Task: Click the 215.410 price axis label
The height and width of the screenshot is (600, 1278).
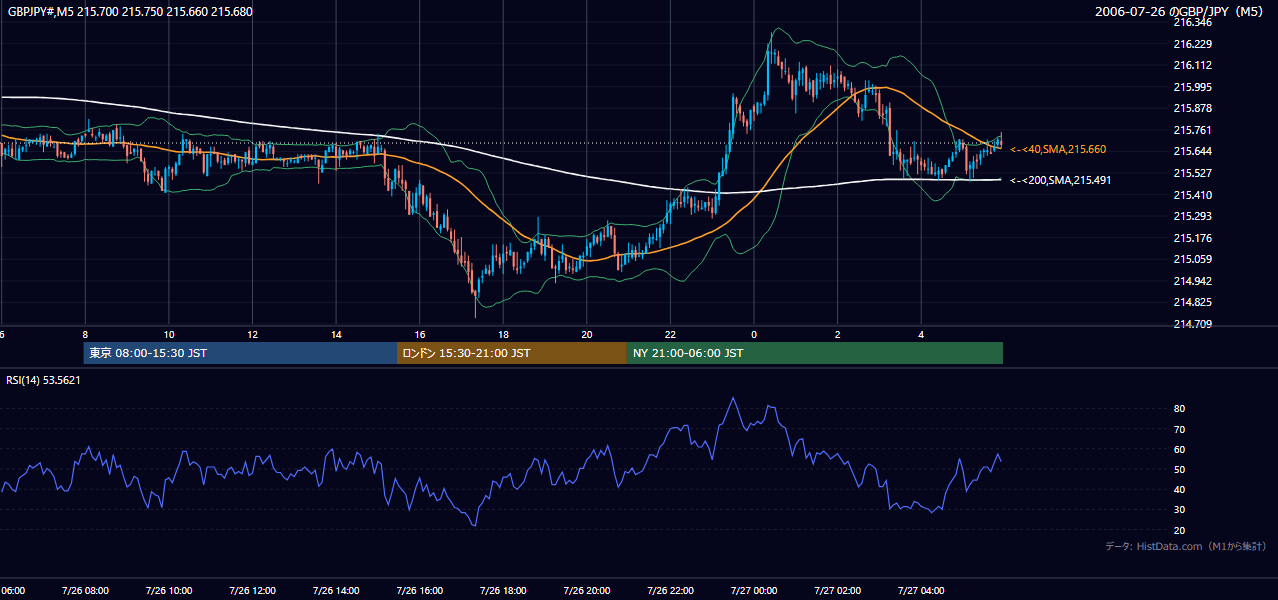Action: click(1193, 195)
